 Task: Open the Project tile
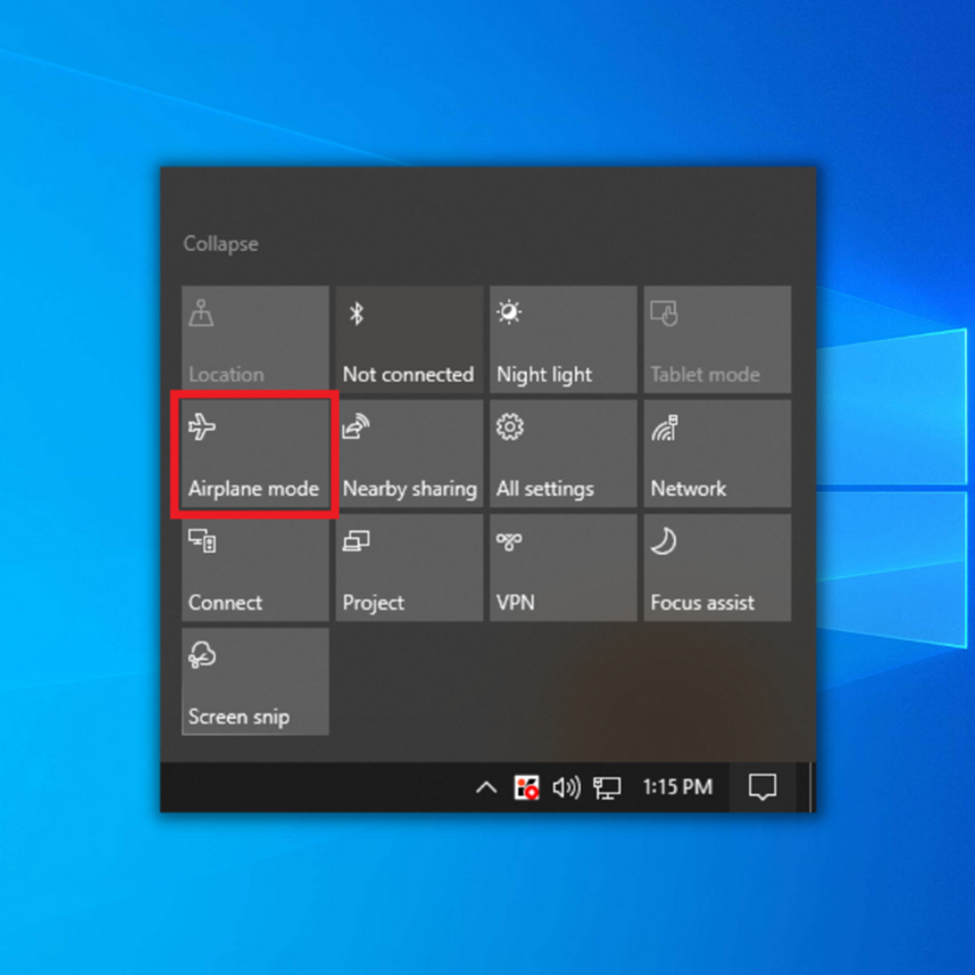409,568
